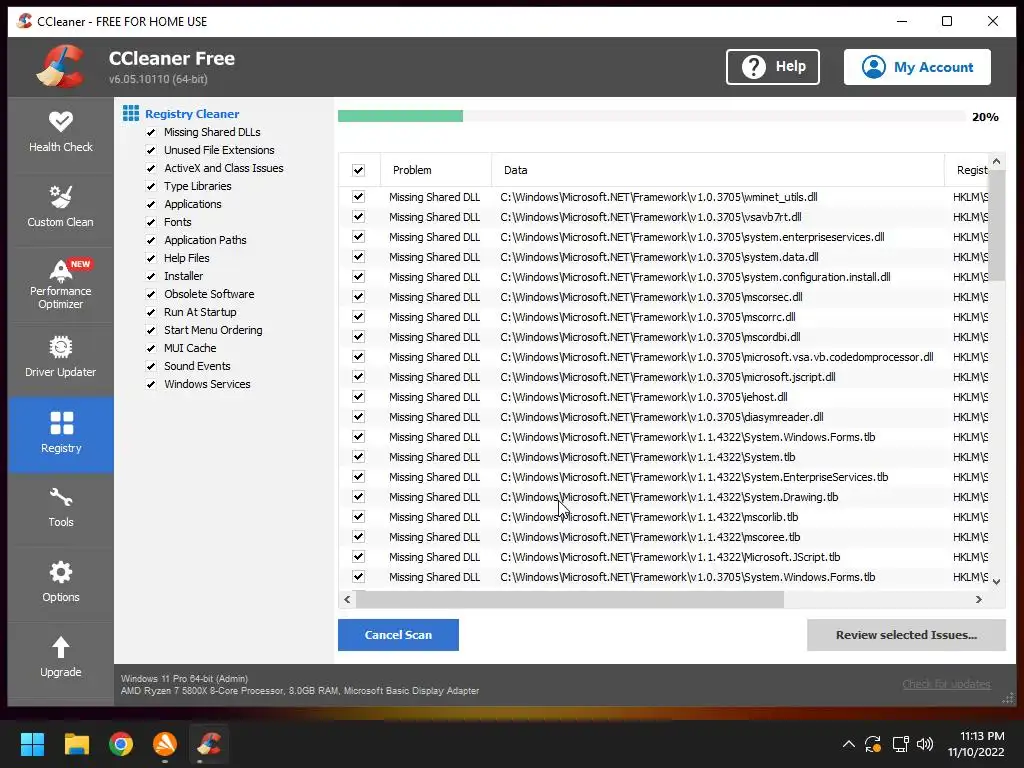Open File Explorer from taskbar
The image size is (1024, 768).
pyautogui.click(x=76, y=744)
